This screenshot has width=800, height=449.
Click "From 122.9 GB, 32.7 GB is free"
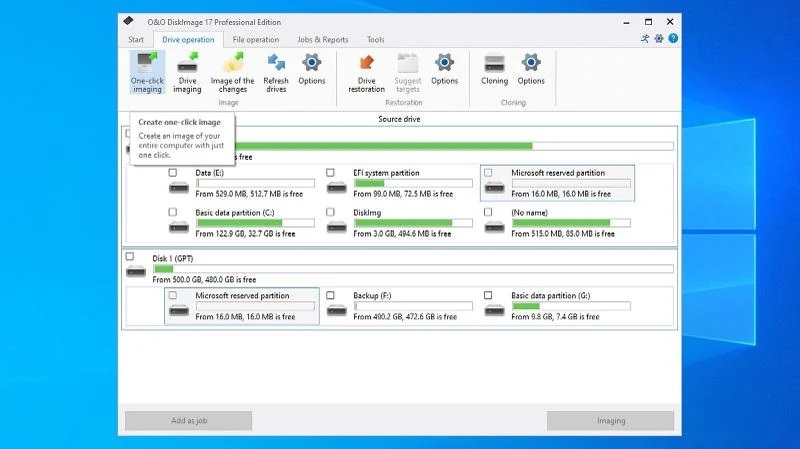245,234
